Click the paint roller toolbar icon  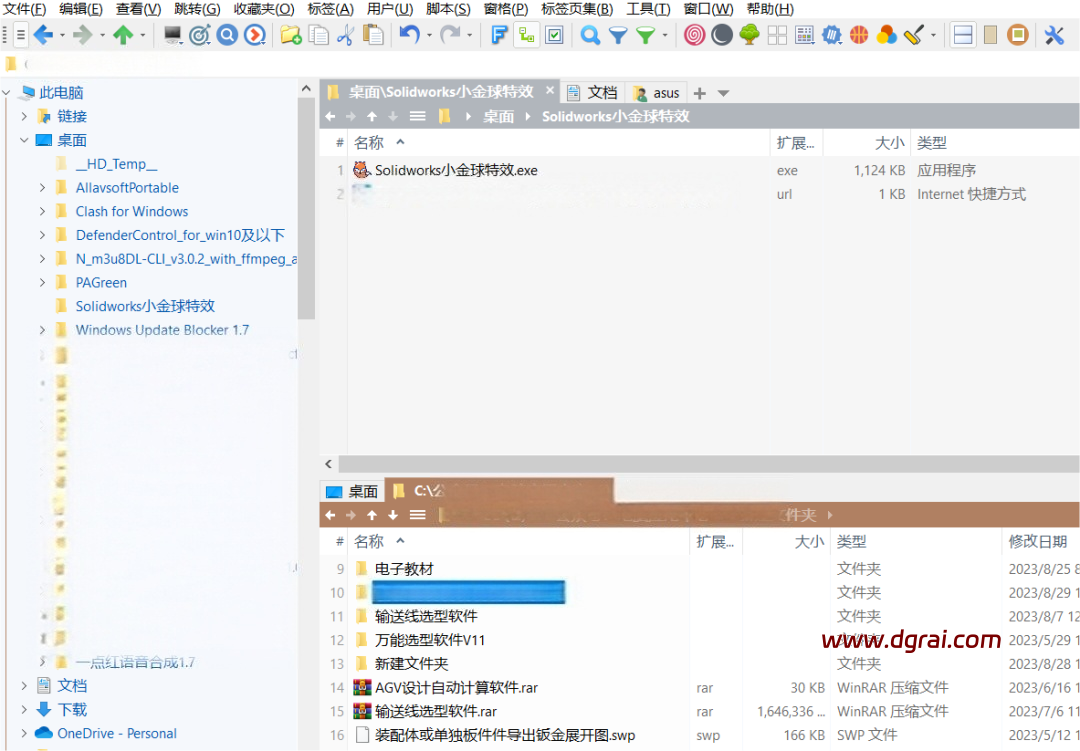913,35
